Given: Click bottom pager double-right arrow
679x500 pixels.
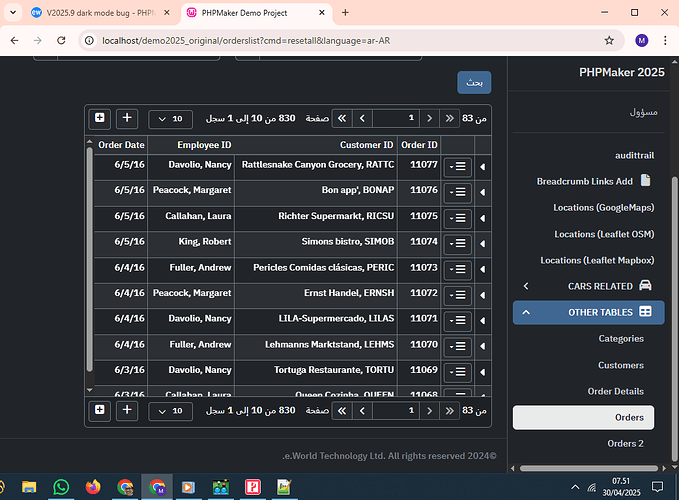Looking at the screenshot, I should pyautogui.click(x=449, y=410).
